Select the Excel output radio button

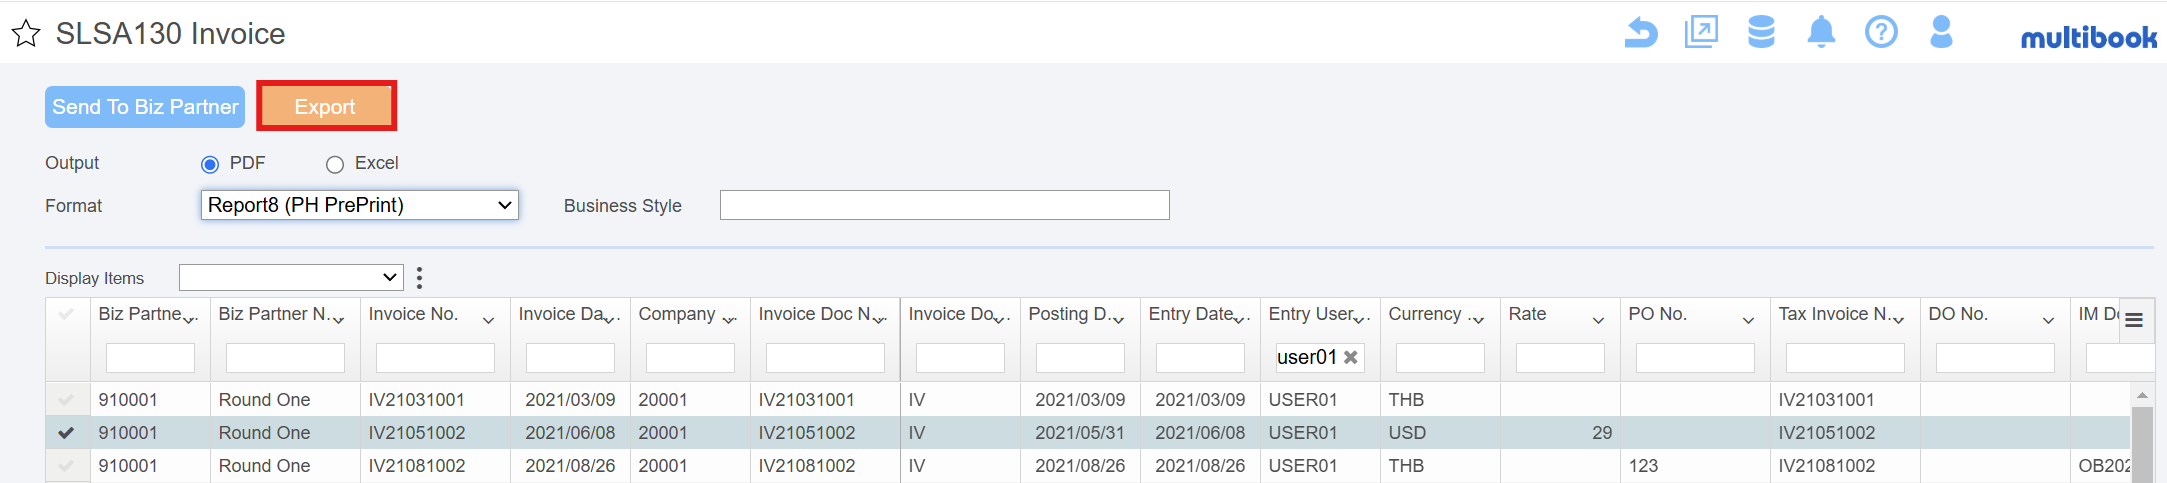pyautogui.click(x=335, y=164)
